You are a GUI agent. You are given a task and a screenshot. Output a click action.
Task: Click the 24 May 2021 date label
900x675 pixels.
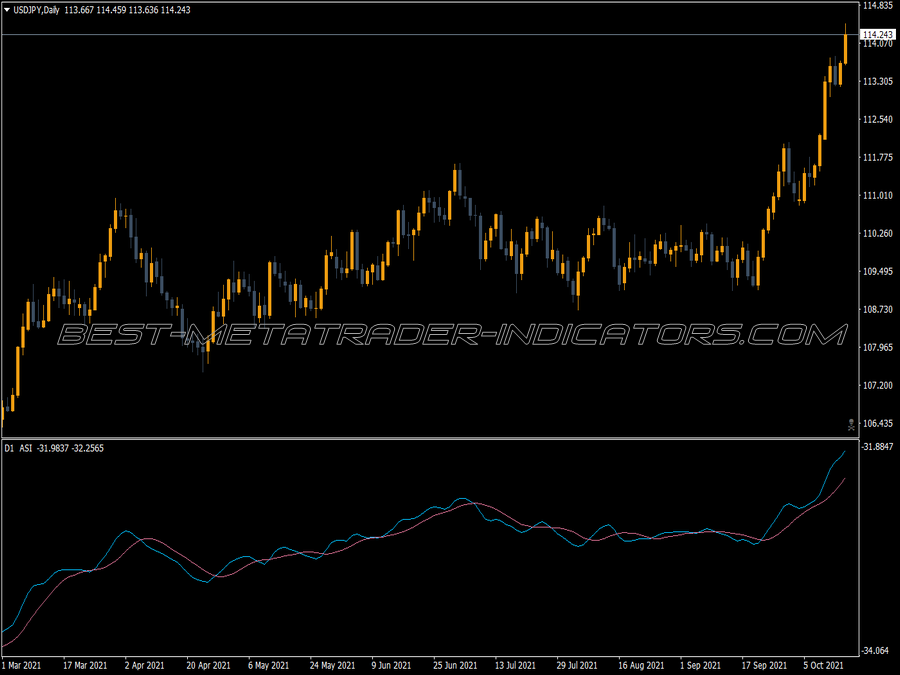point(332,665)
